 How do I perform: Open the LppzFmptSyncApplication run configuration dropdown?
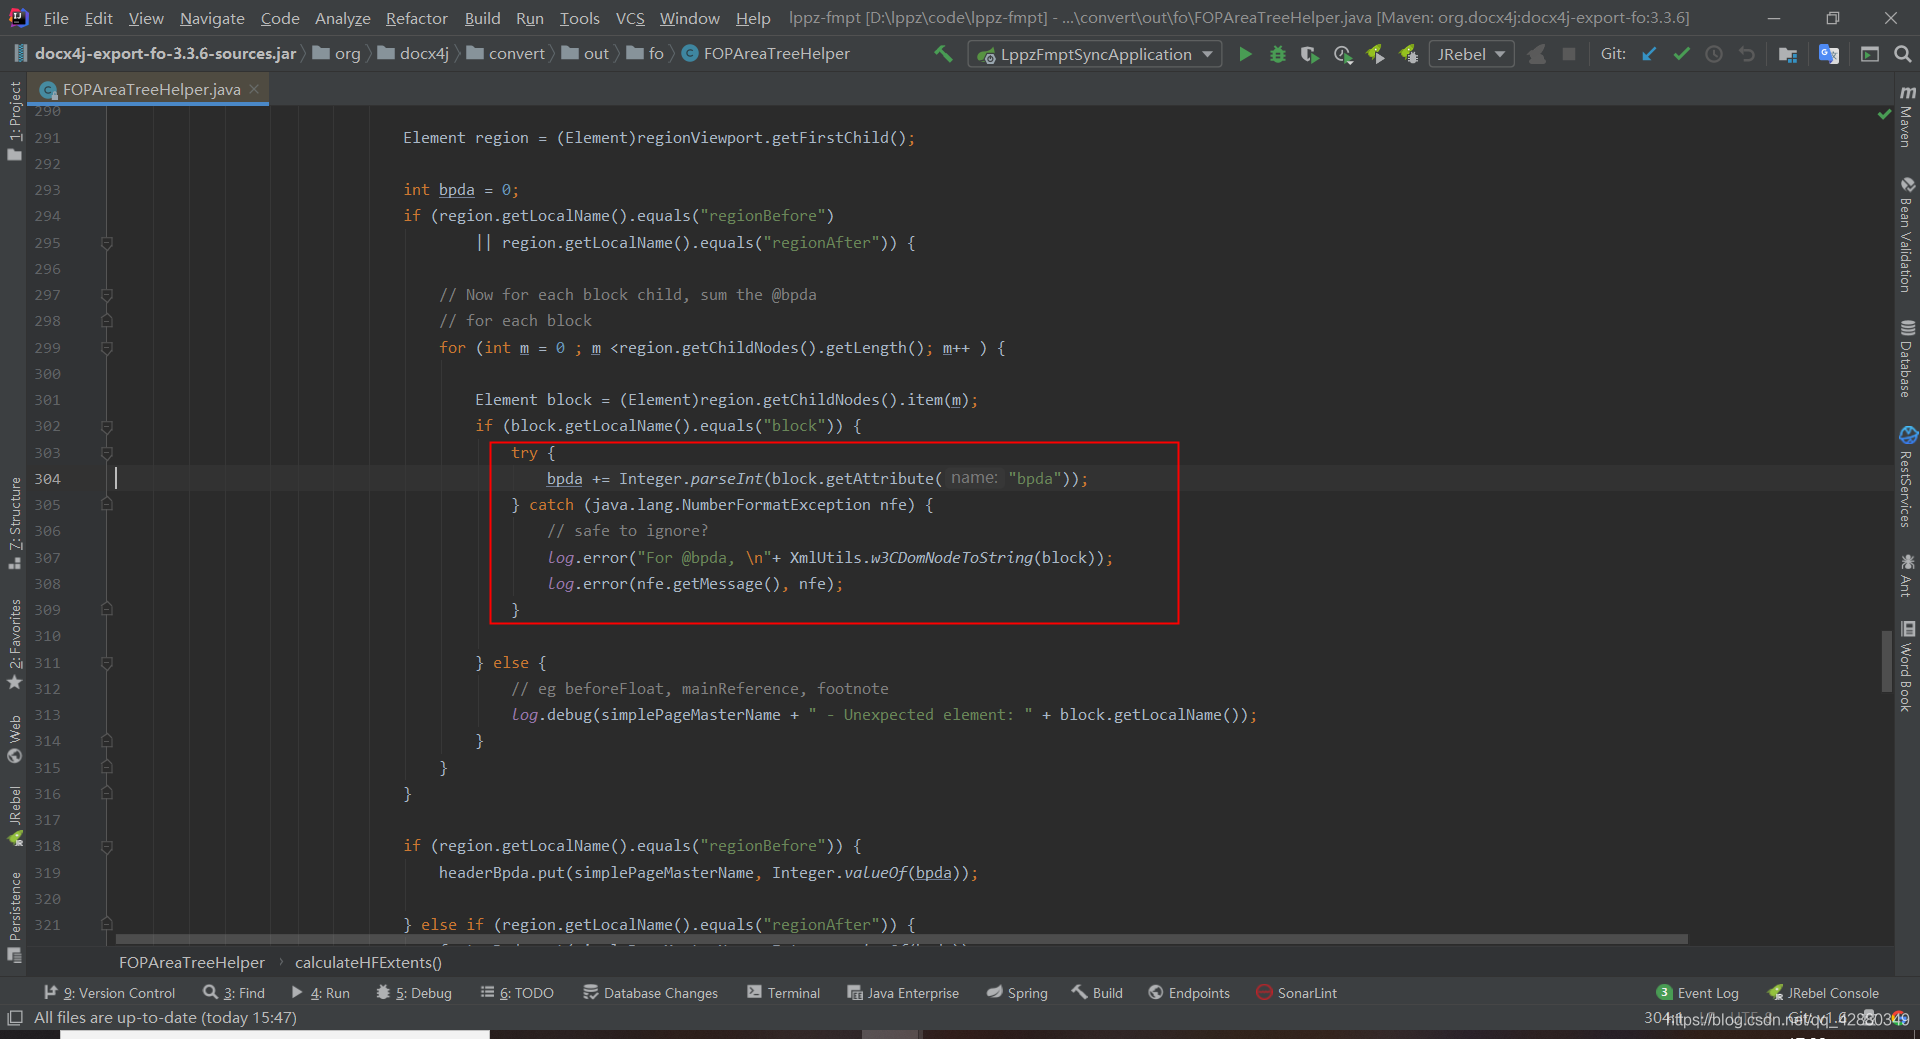pos(1207,54)
